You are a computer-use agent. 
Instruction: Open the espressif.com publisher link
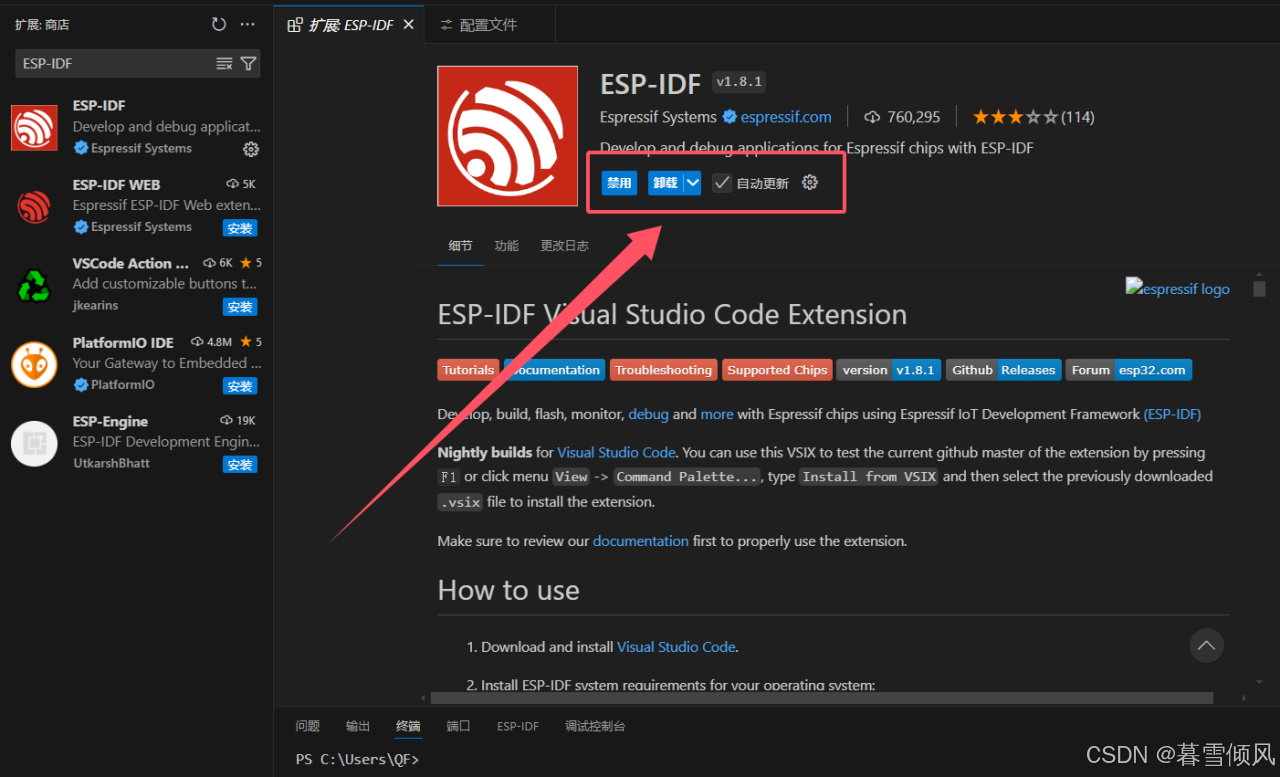786,117
